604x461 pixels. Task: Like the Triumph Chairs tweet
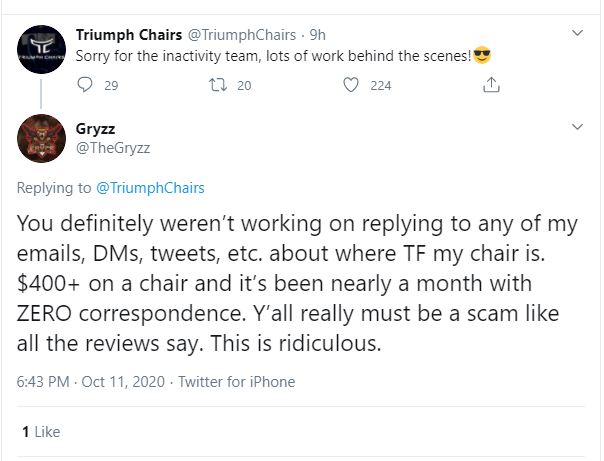pyautogui.click(x=351, y=85)
